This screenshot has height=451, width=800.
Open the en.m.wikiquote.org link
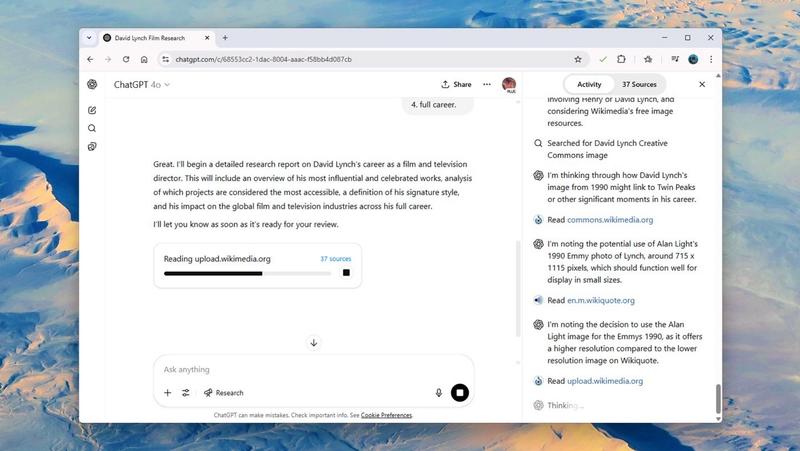601,300
